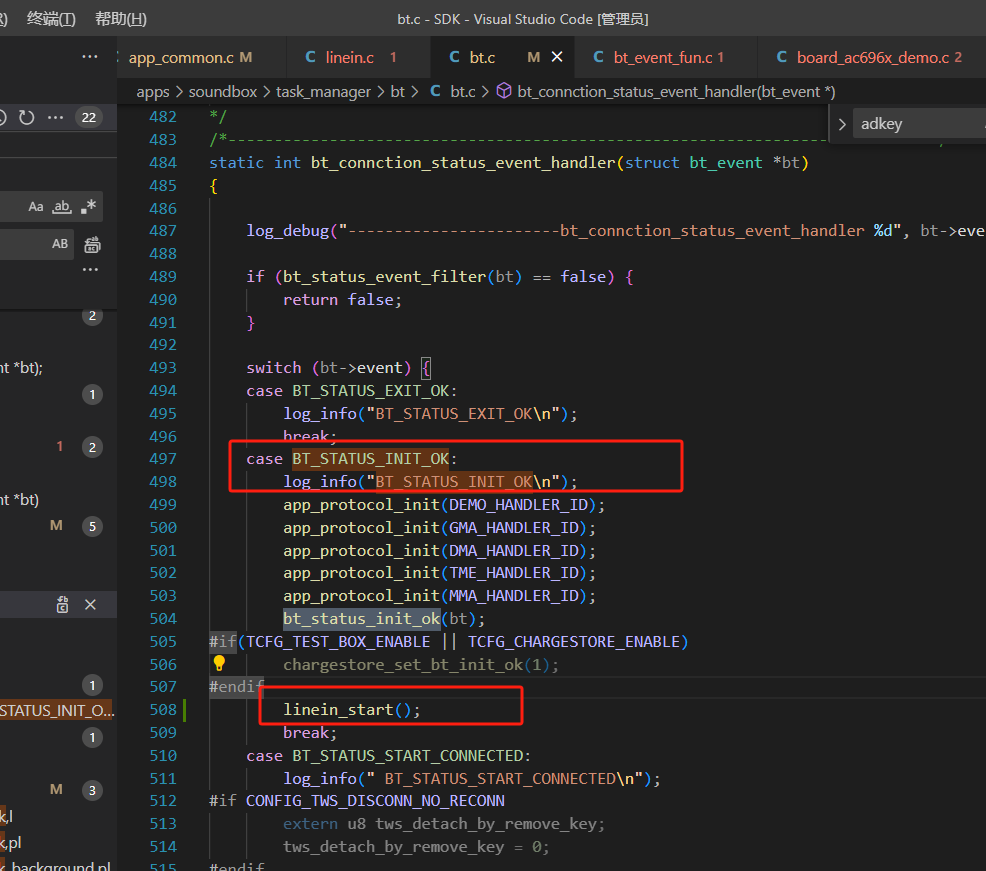Click the symbol cube icon in breadcrumb
This screenshot has height=871, width=986.
[504, 91]
